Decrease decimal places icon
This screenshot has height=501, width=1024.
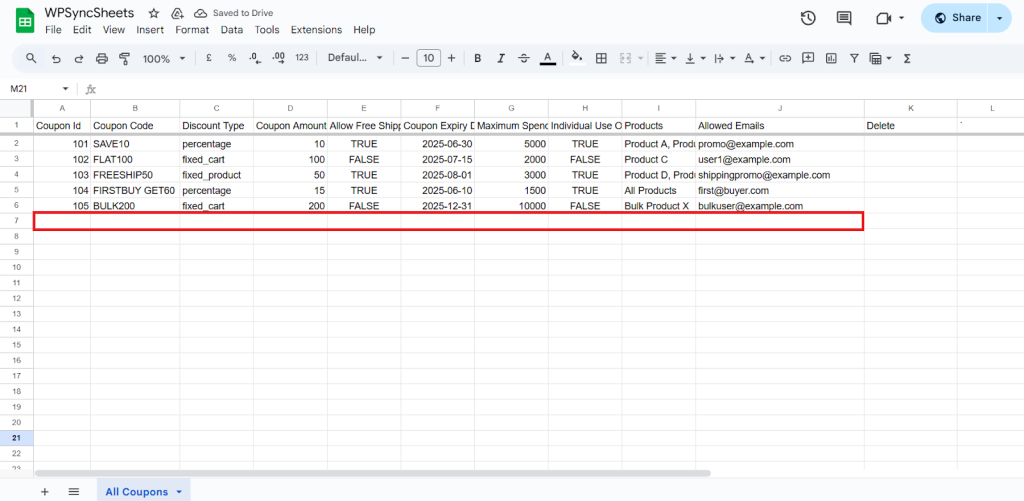[255, 57]
